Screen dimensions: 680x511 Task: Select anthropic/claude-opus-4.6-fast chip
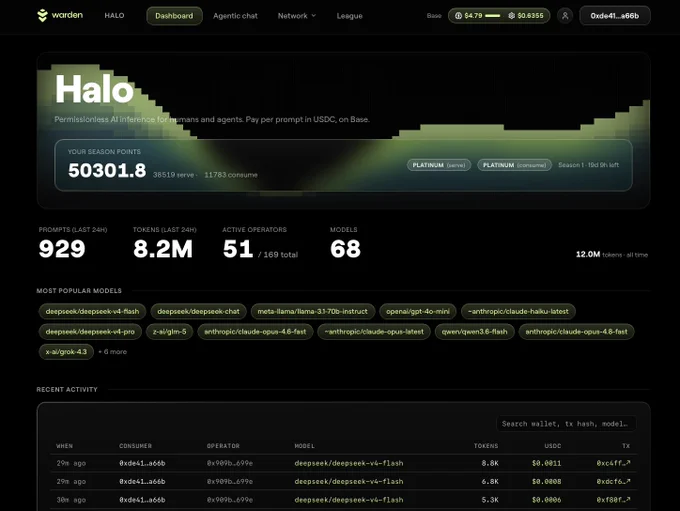(255, 332)
